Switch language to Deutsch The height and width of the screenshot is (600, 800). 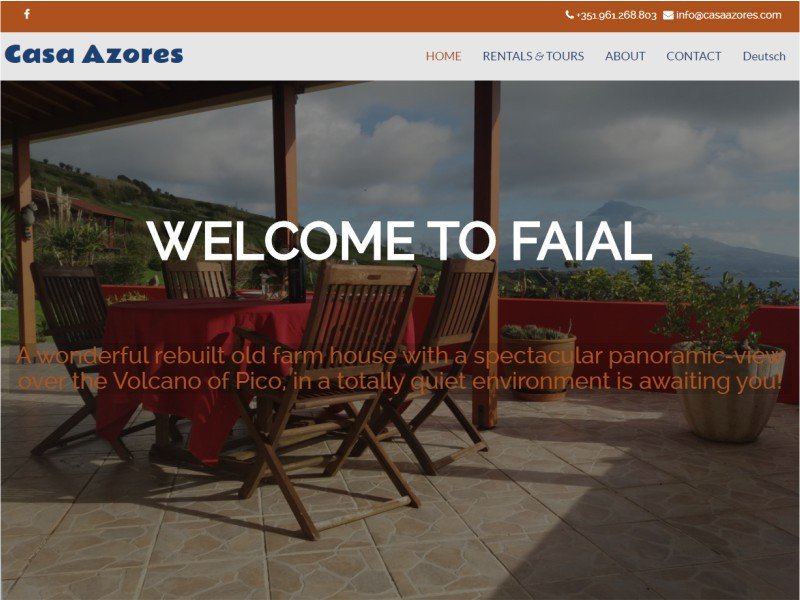[x=764, y=56]
